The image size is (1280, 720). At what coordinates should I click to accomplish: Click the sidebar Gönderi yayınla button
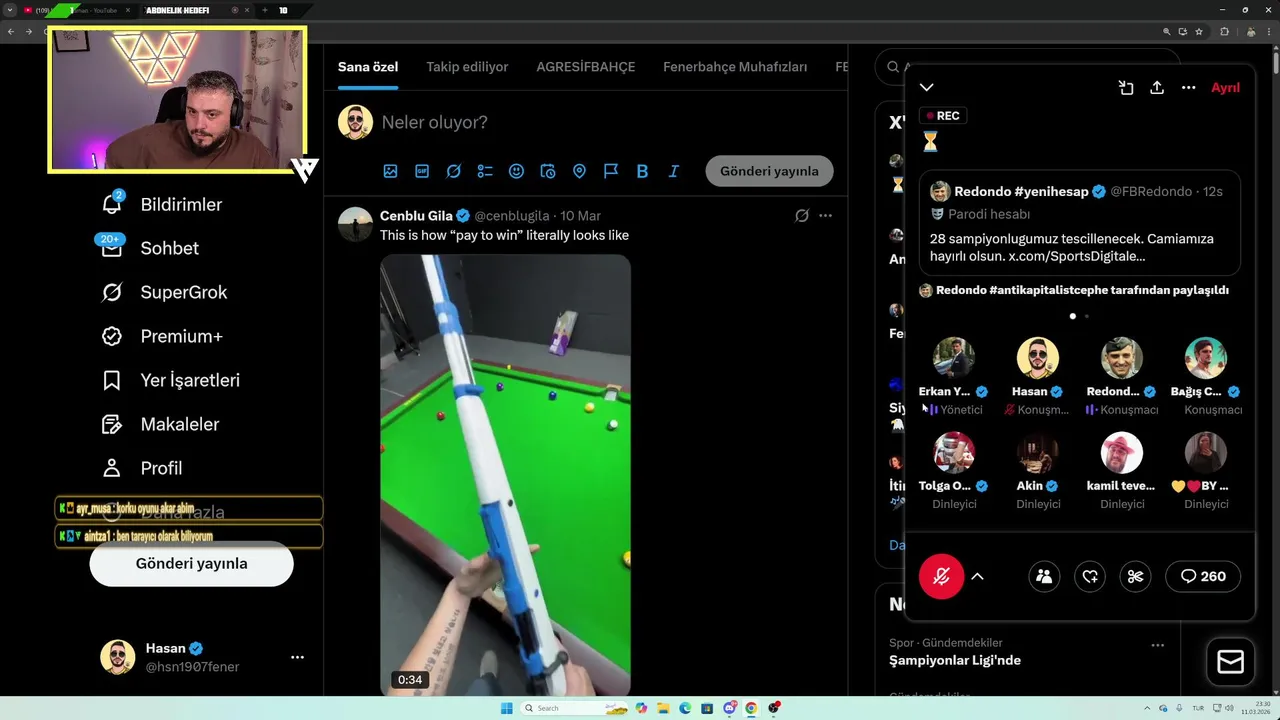pyautogui.click(x=191, y=564)
